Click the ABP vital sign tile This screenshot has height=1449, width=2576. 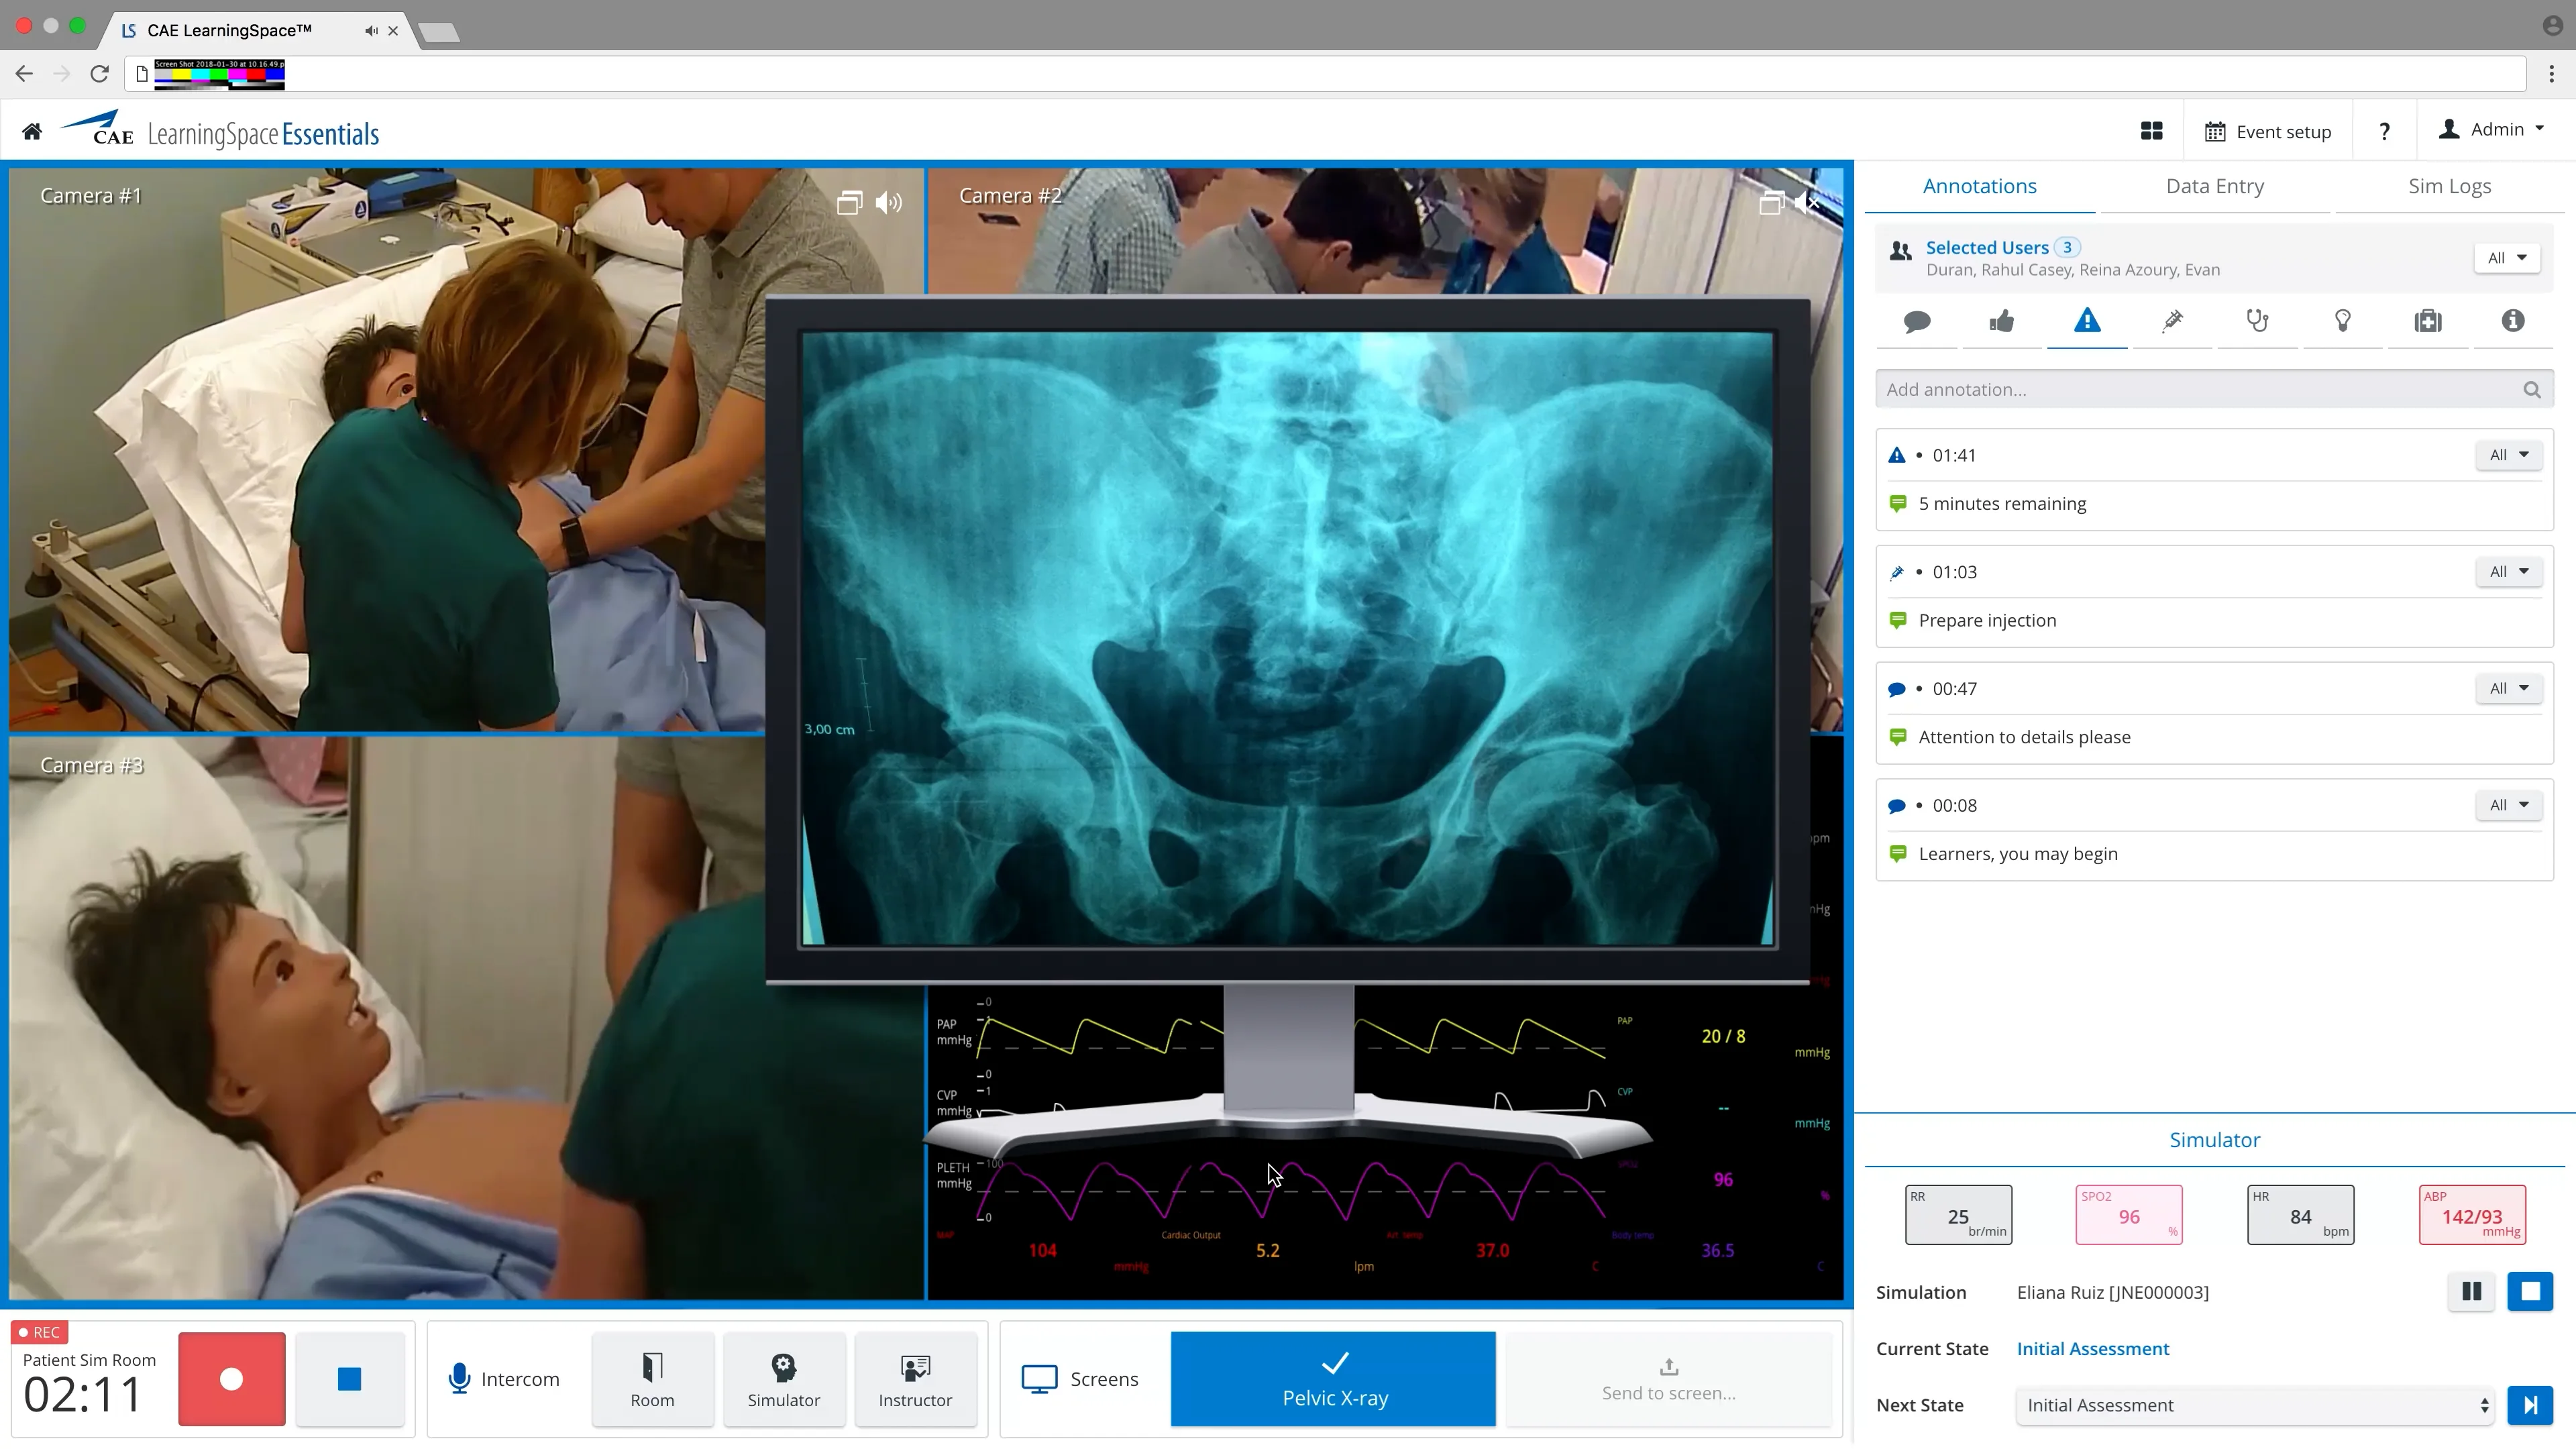(2472, 1215)
